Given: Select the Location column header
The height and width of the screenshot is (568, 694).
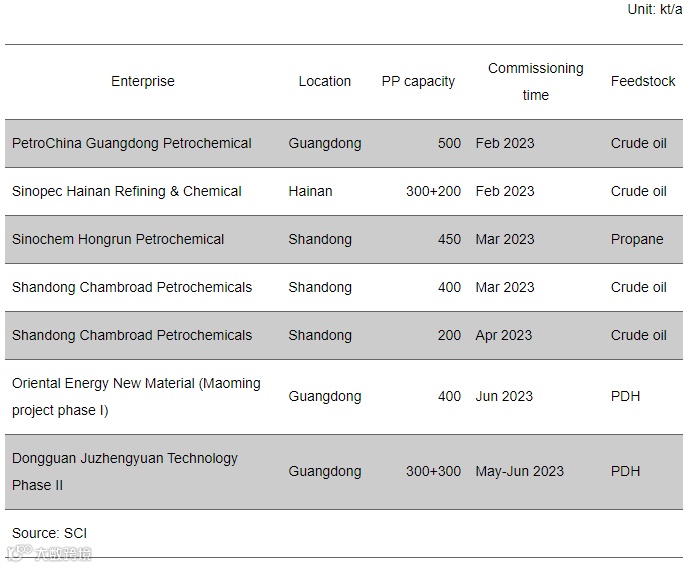Looking at the screenshot, I should click(324, 81).
